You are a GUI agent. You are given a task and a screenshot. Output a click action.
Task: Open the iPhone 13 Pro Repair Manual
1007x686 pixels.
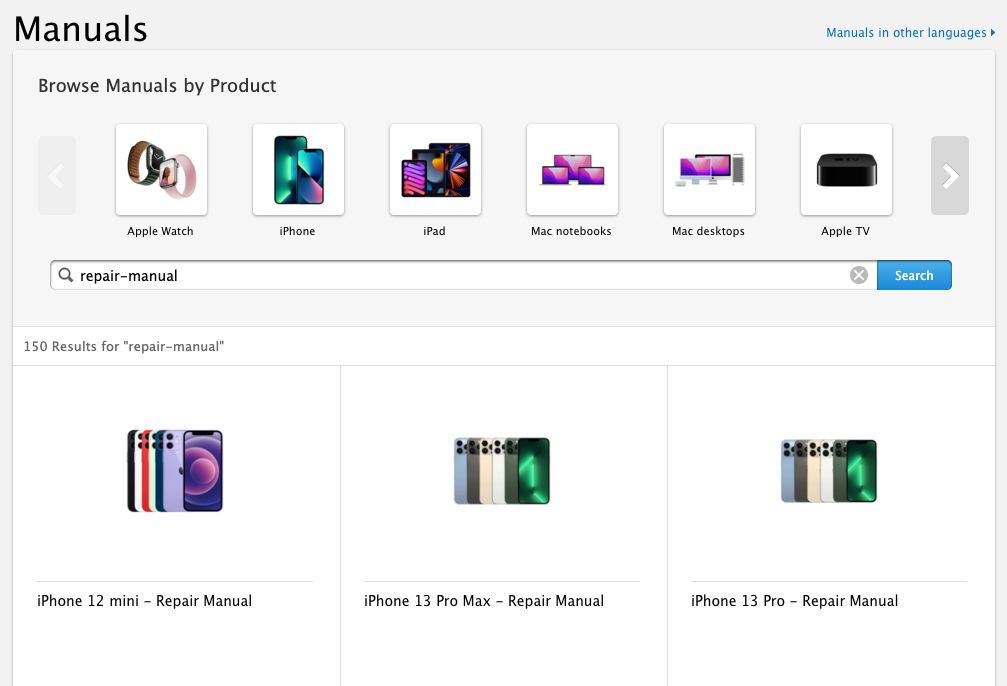click(x=794, y=600)
